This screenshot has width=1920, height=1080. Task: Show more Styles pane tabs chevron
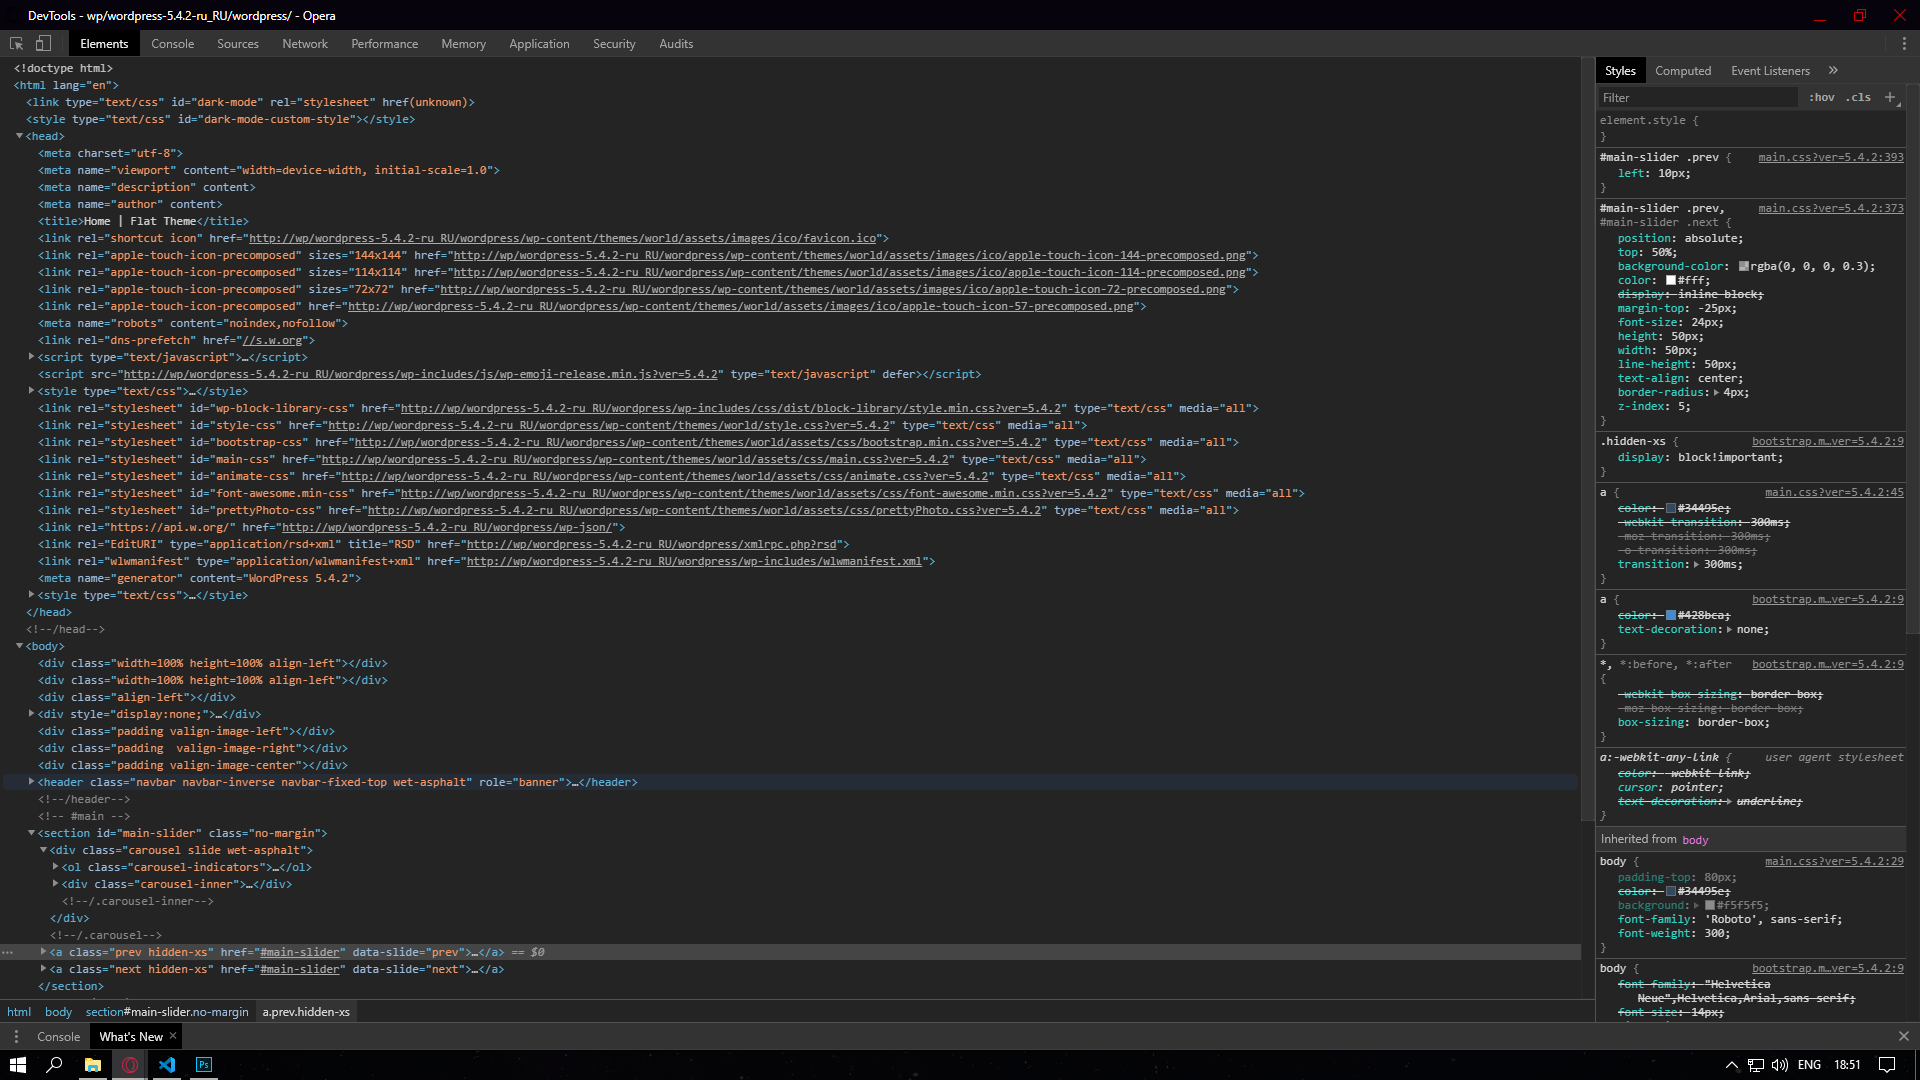(1833, 70)
